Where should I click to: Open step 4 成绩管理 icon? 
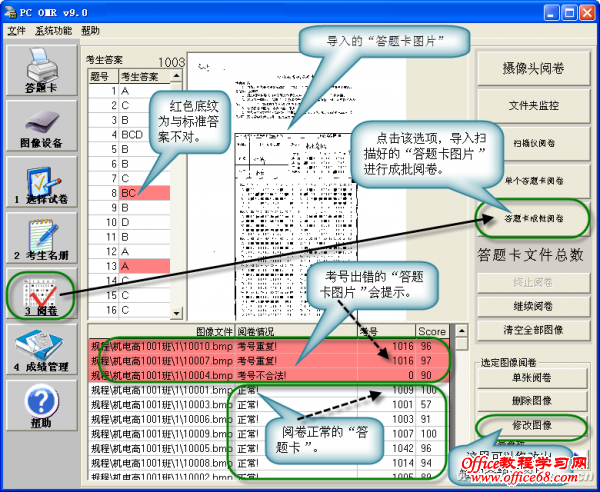tap(41, 350)
